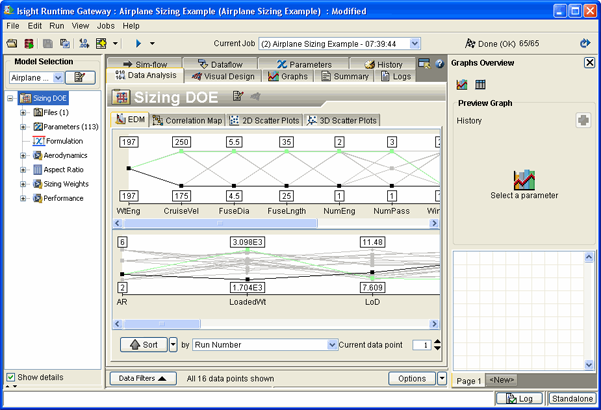Viewport: 601px width, 410px height.
Task: Switch to the Visual Design tab
Action: 223,76
